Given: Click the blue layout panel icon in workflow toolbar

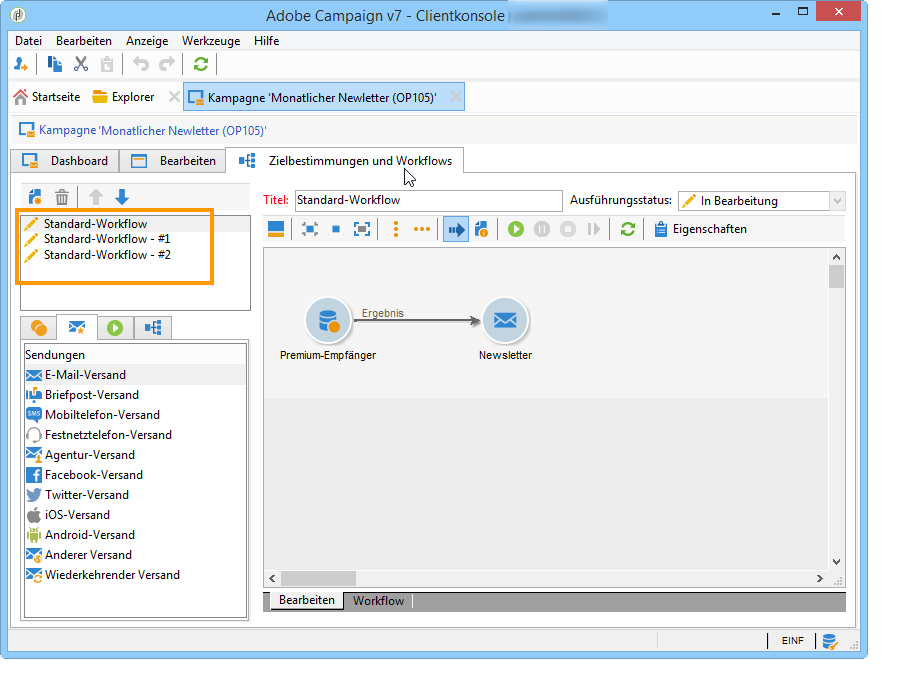Looking at the screenshot, I should tap(276, 229).
